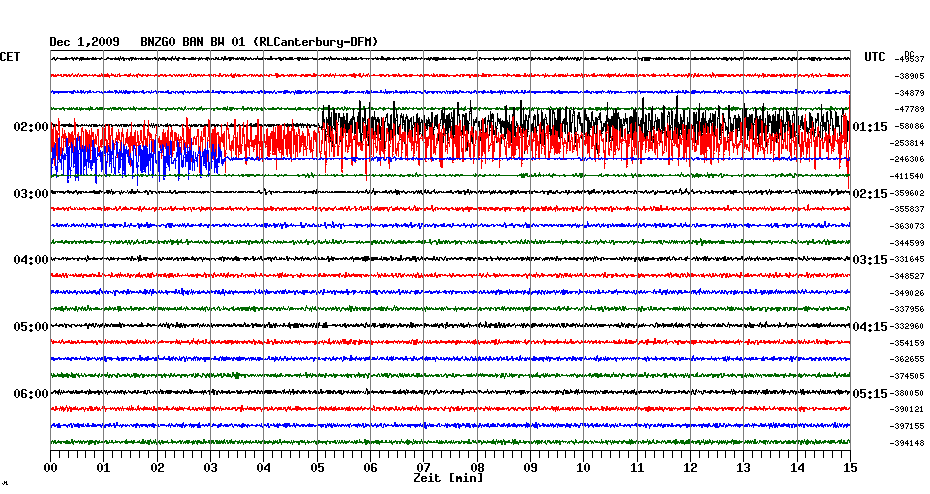This screenshot has height=494, width=930.
Task: Click the '(RLCanterbury-DFM)' text in the title
Action: pyautogui.click(x=316, y=42)
